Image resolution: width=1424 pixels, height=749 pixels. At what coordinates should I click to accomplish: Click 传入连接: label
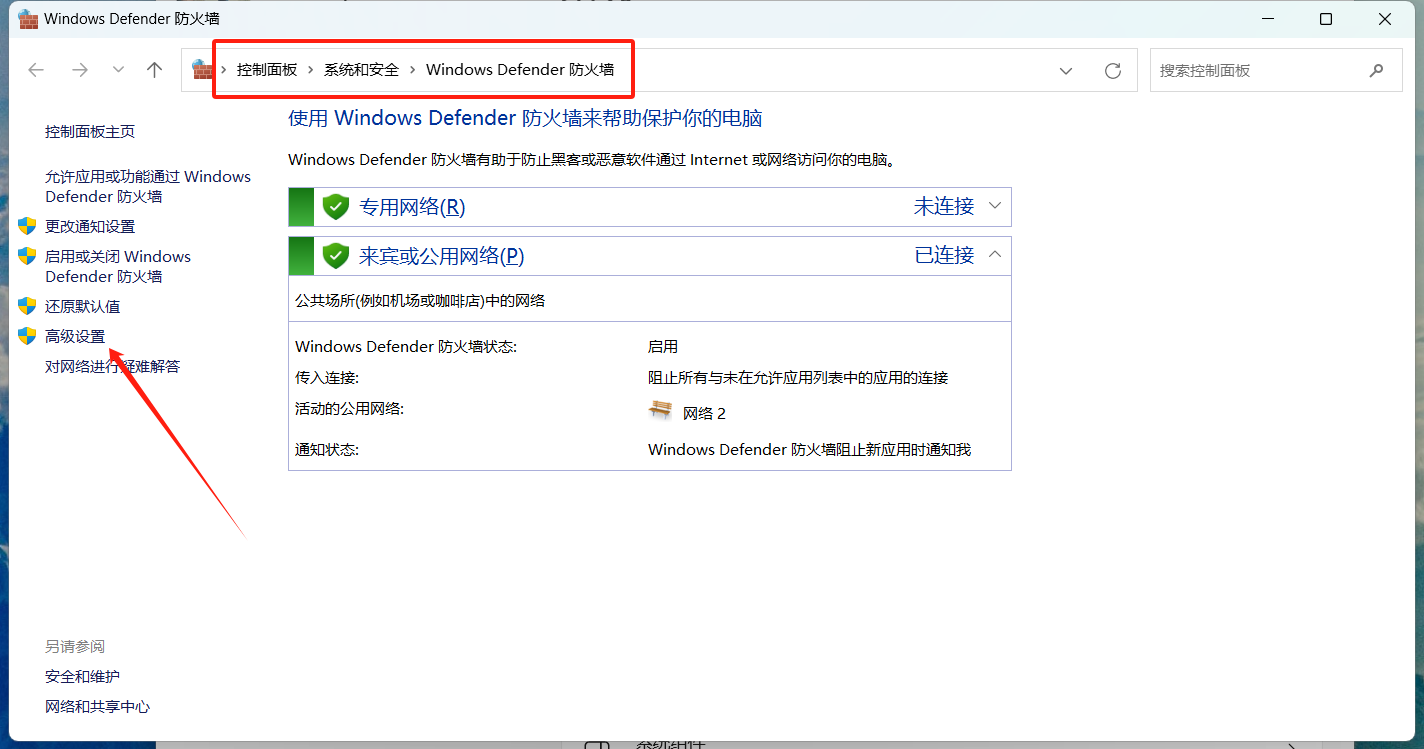[327, 377]
